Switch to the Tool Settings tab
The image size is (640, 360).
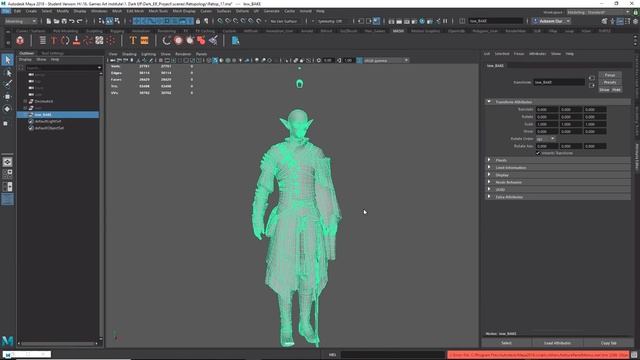click(52, 53)
